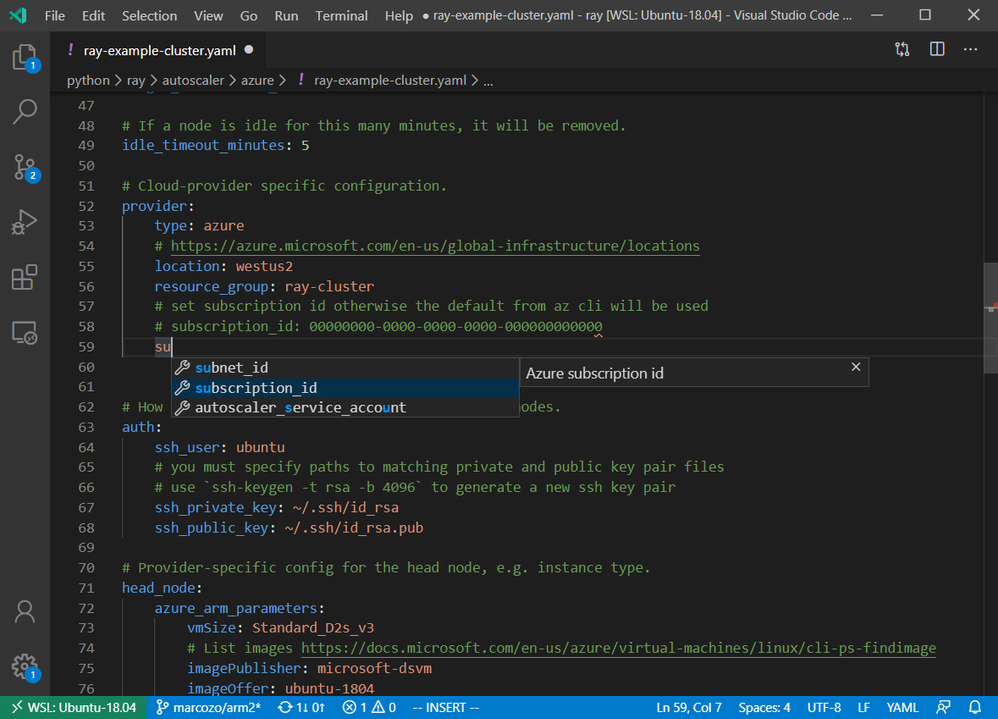Viewport: 998px width, 719px height.
Task: Change line endings via LF indicator
Action: [x=864, y=708]
